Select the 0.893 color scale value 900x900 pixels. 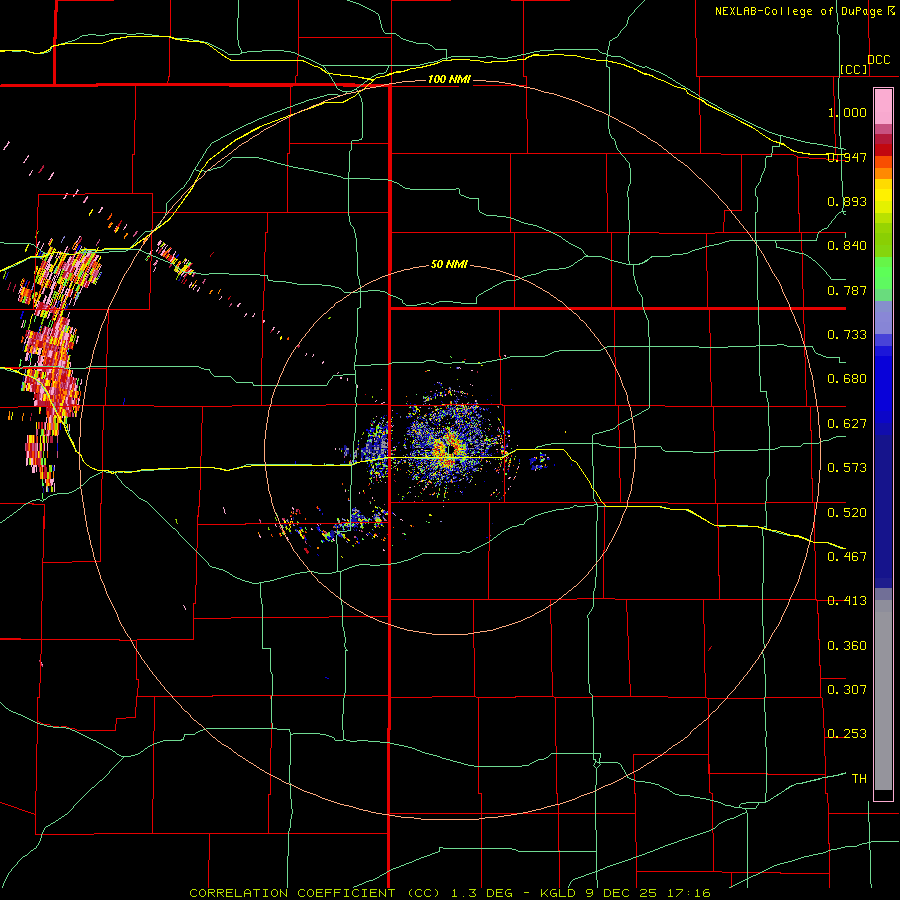point(847,201)
